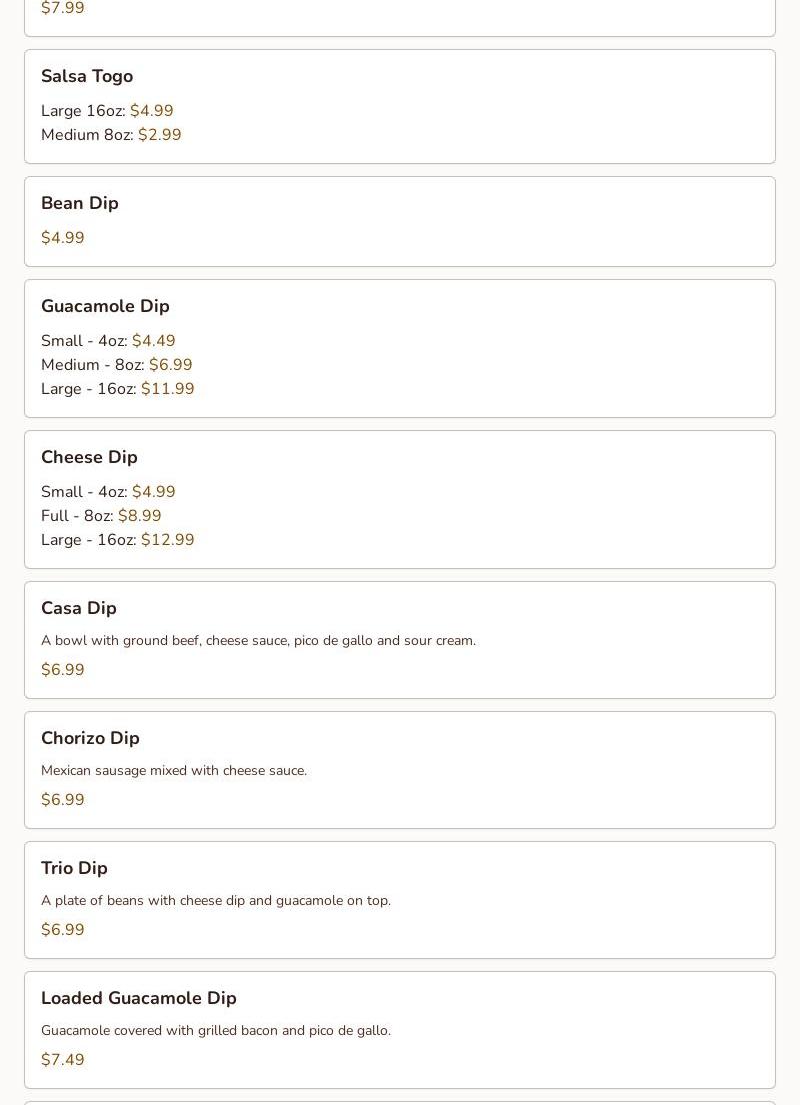Screen dimensions: 800x1105
Task: Choose Cheese Dip Large 16oz at $12.99
Action: 118,540
